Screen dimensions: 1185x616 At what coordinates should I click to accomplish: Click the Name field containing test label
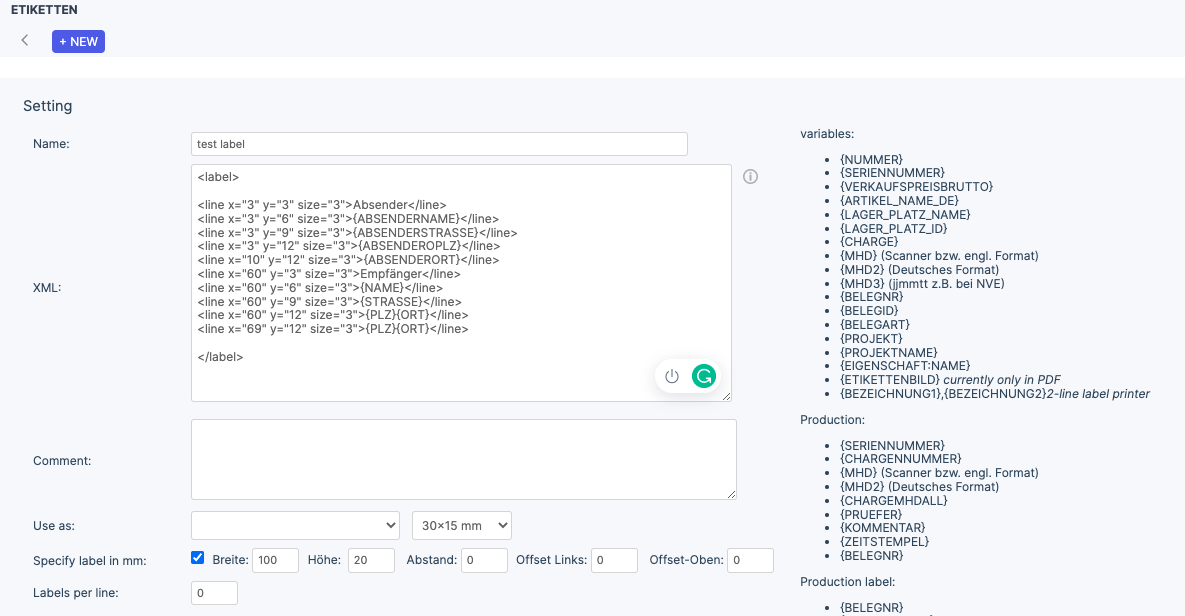pyautogui.click(x=439, y=144)
